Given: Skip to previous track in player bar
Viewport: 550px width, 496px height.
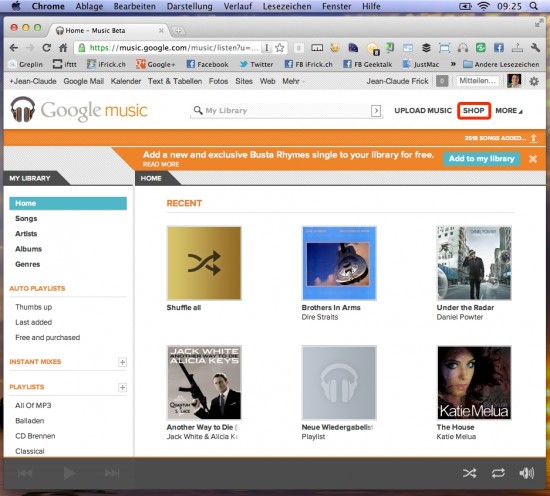Looking at the screenshot, I should [25, 473].
